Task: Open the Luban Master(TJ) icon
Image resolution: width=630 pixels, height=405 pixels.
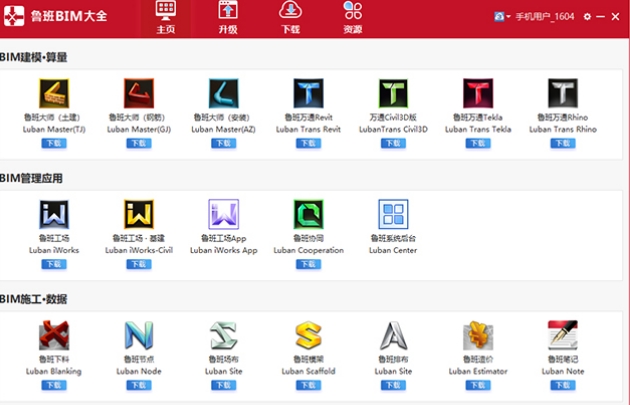Action: coord(54,93)
